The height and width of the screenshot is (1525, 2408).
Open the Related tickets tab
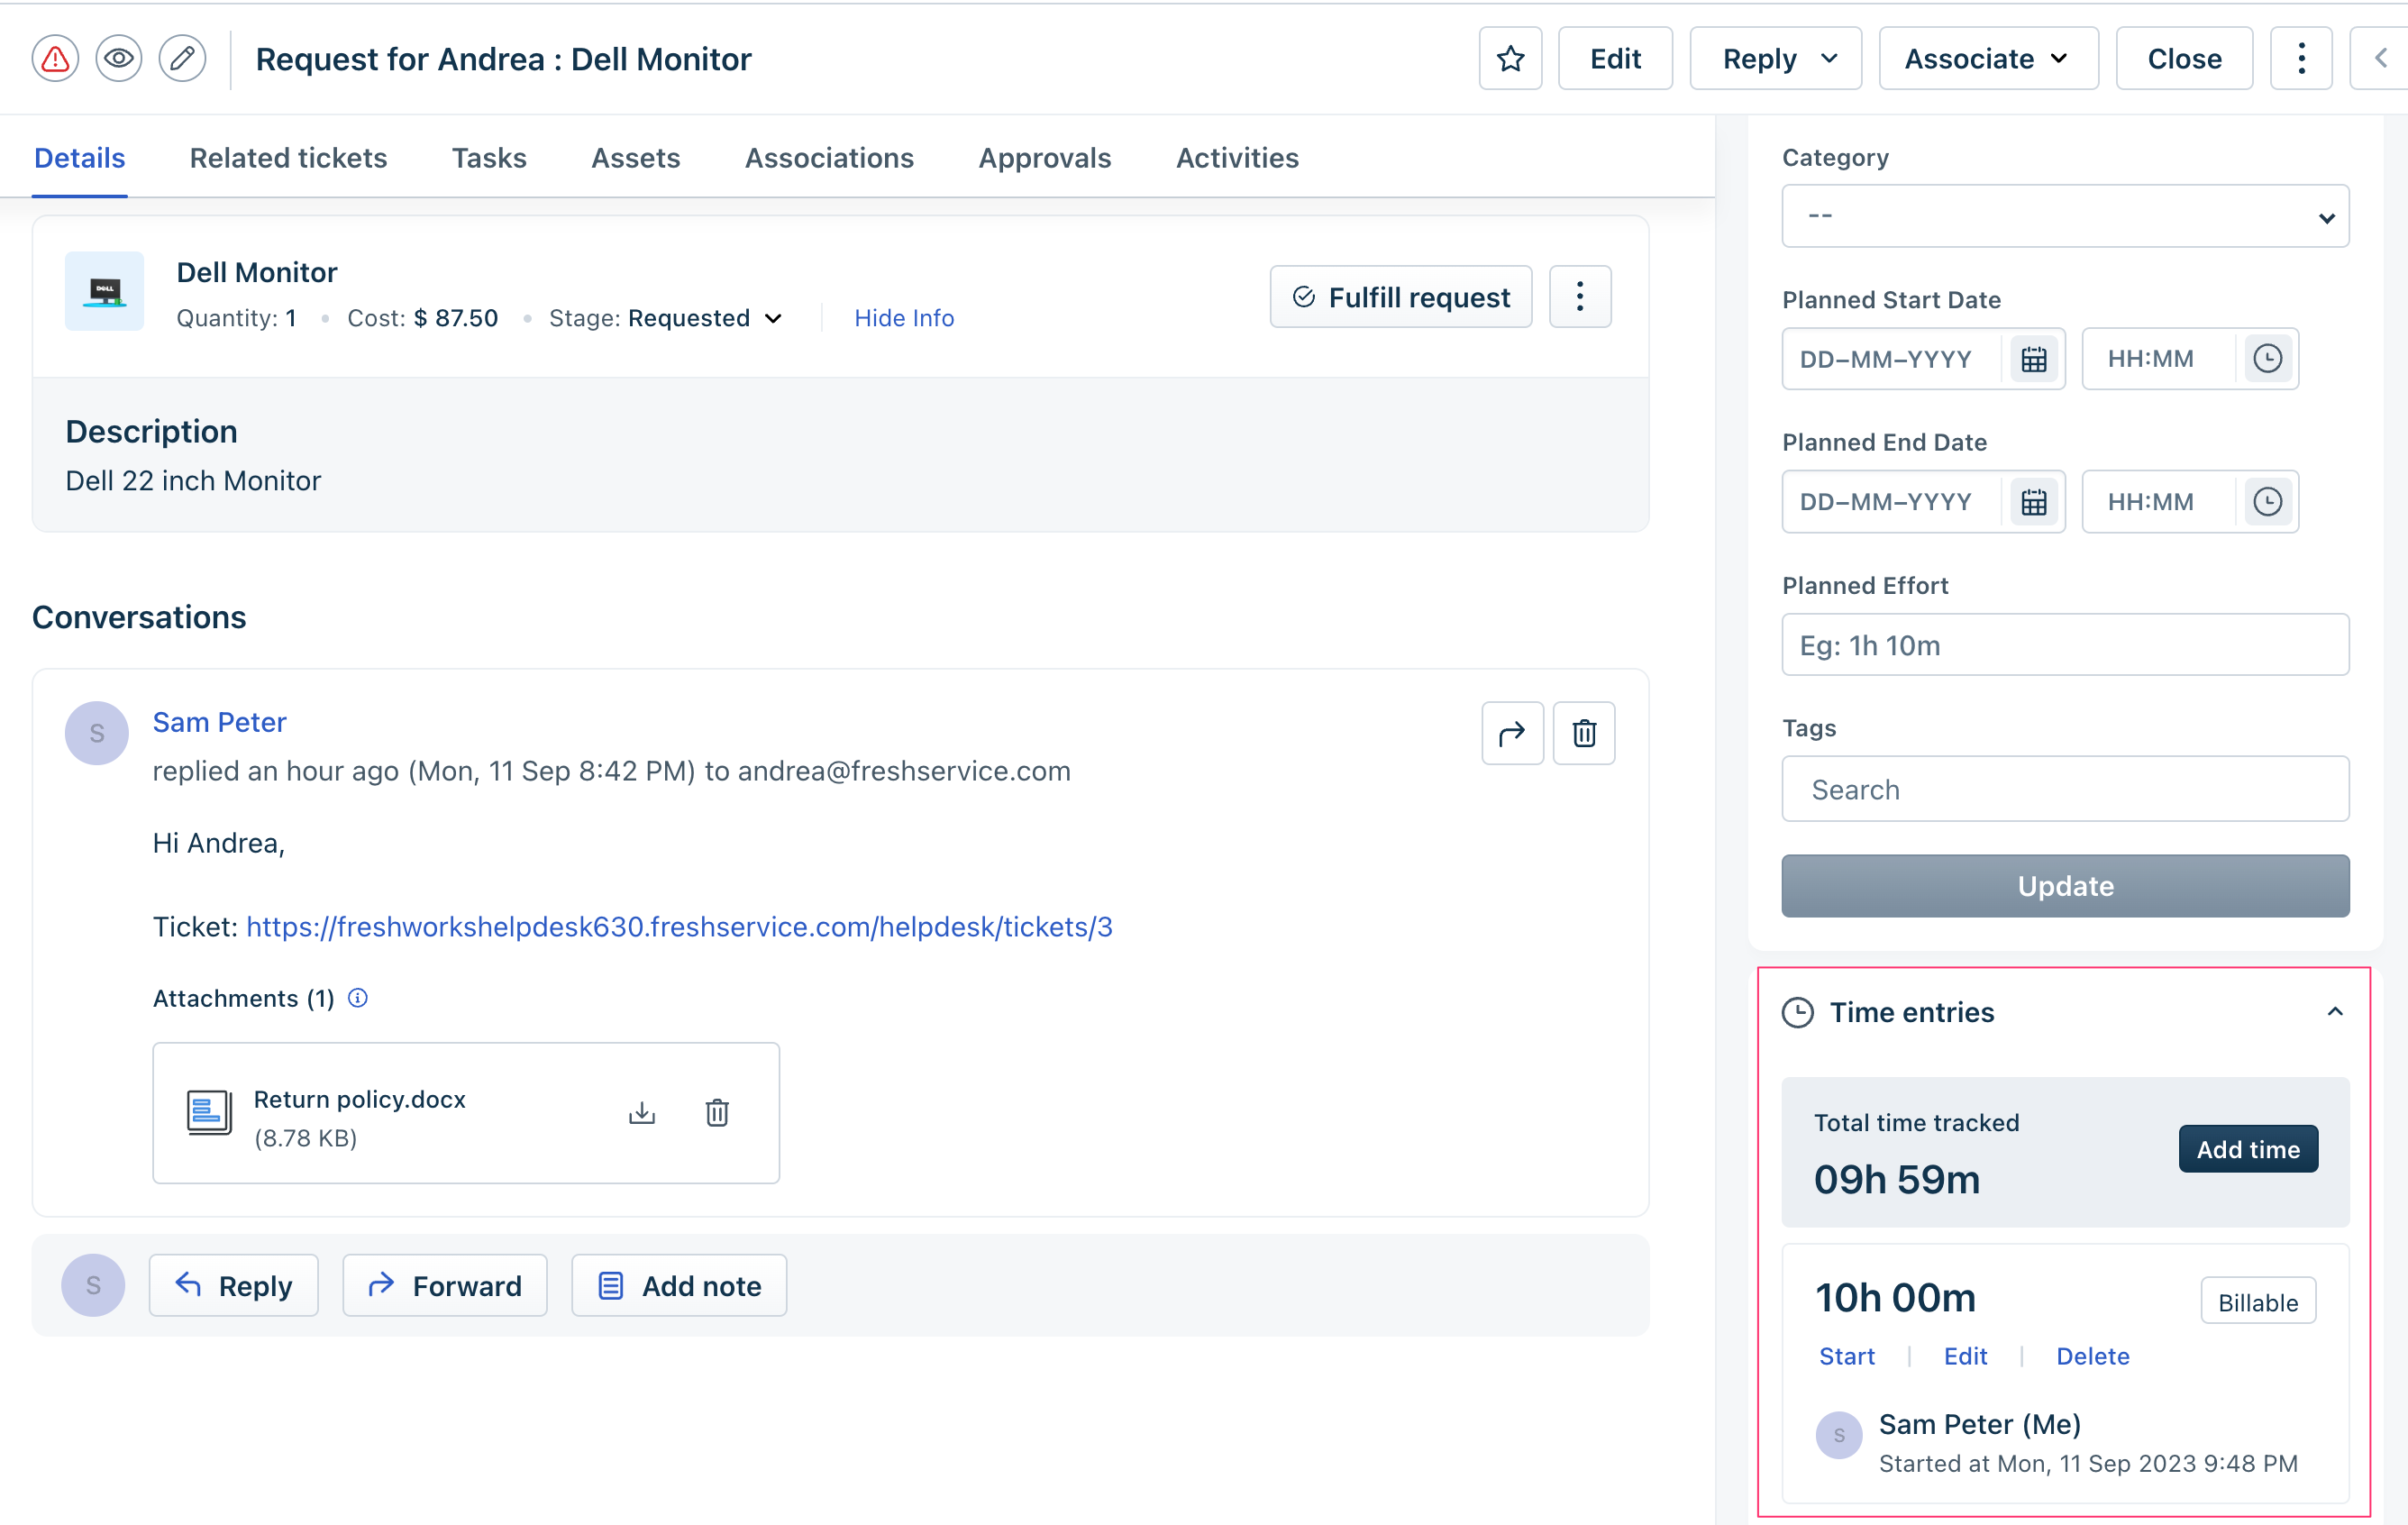[288, 158]
